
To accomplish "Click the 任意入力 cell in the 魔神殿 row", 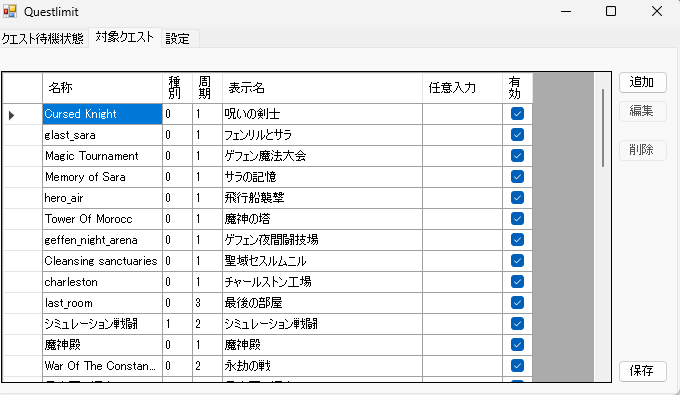I will pos(462,345).
